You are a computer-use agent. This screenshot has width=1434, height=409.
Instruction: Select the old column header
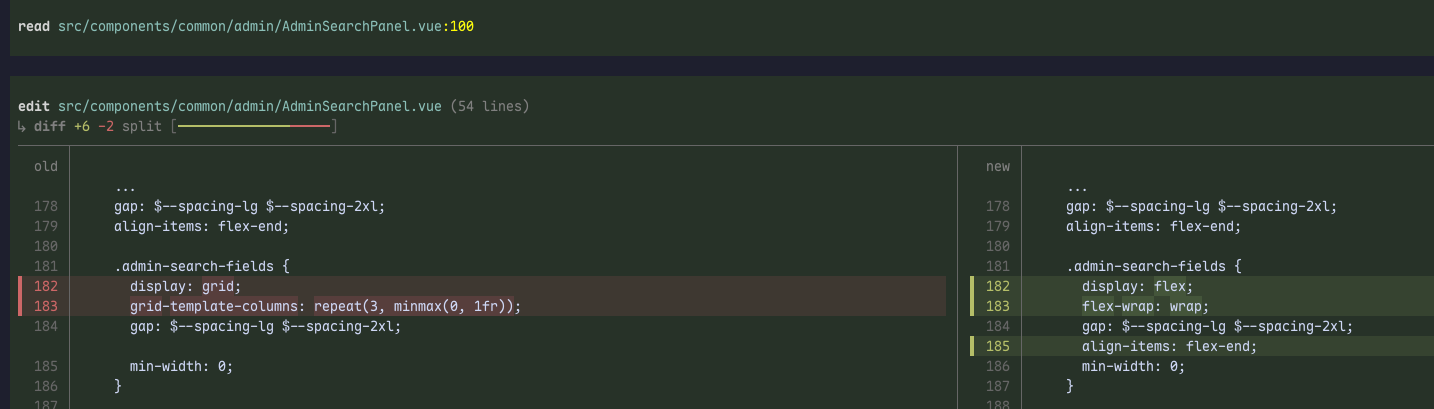(x=46, y=166)
